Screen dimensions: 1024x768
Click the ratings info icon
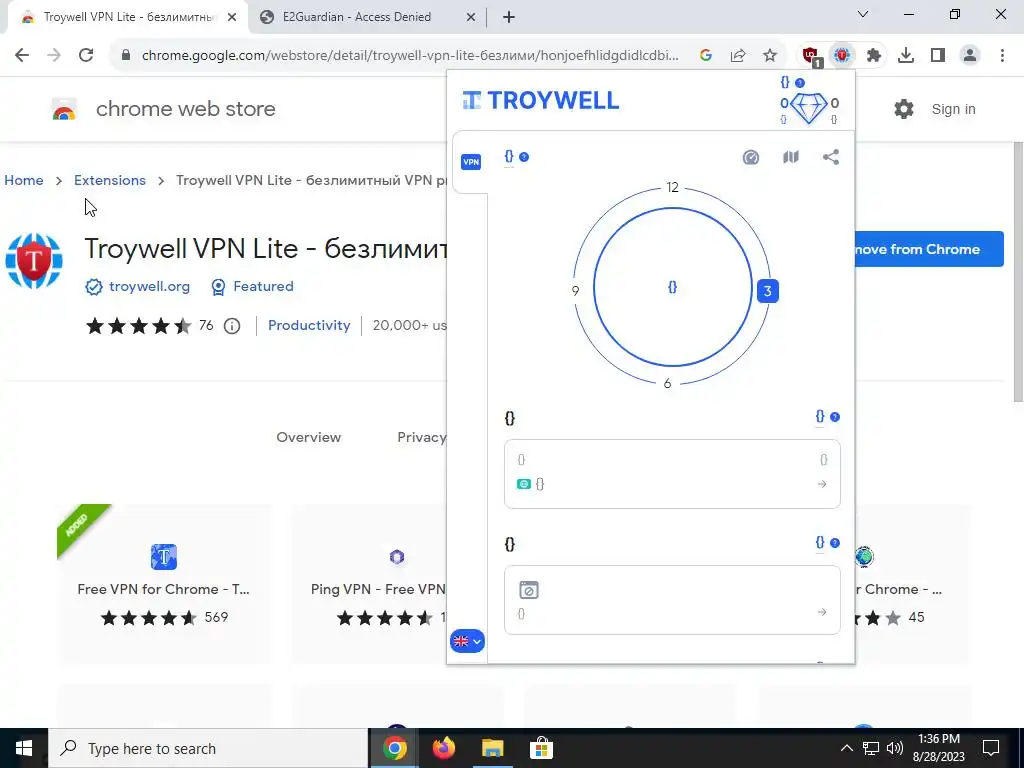(x=232, y=325)
